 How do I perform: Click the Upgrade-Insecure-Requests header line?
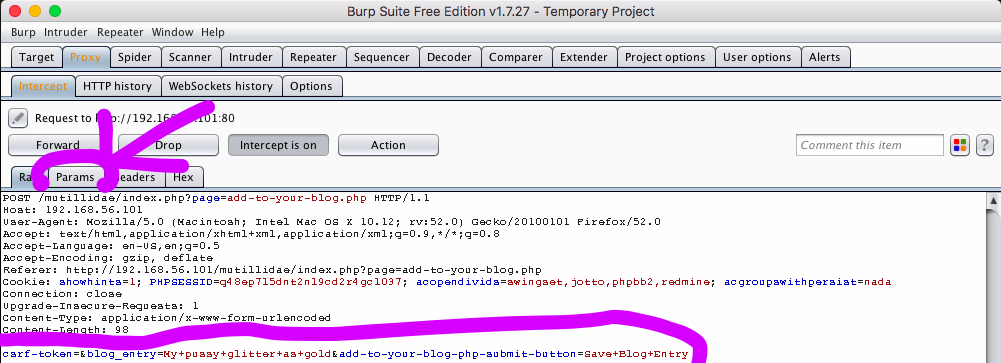click(x=101, y=306)
